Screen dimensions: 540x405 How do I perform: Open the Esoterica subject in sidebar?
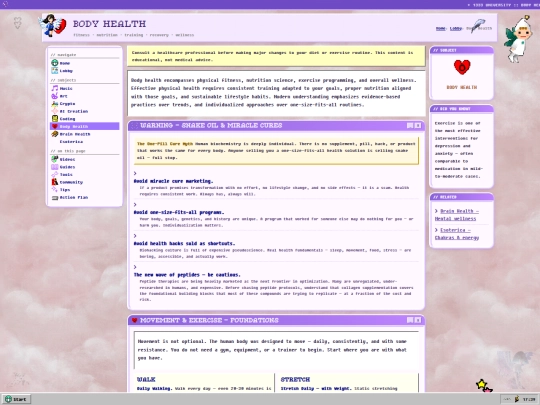pyautogui.click(x=71, y=142)
